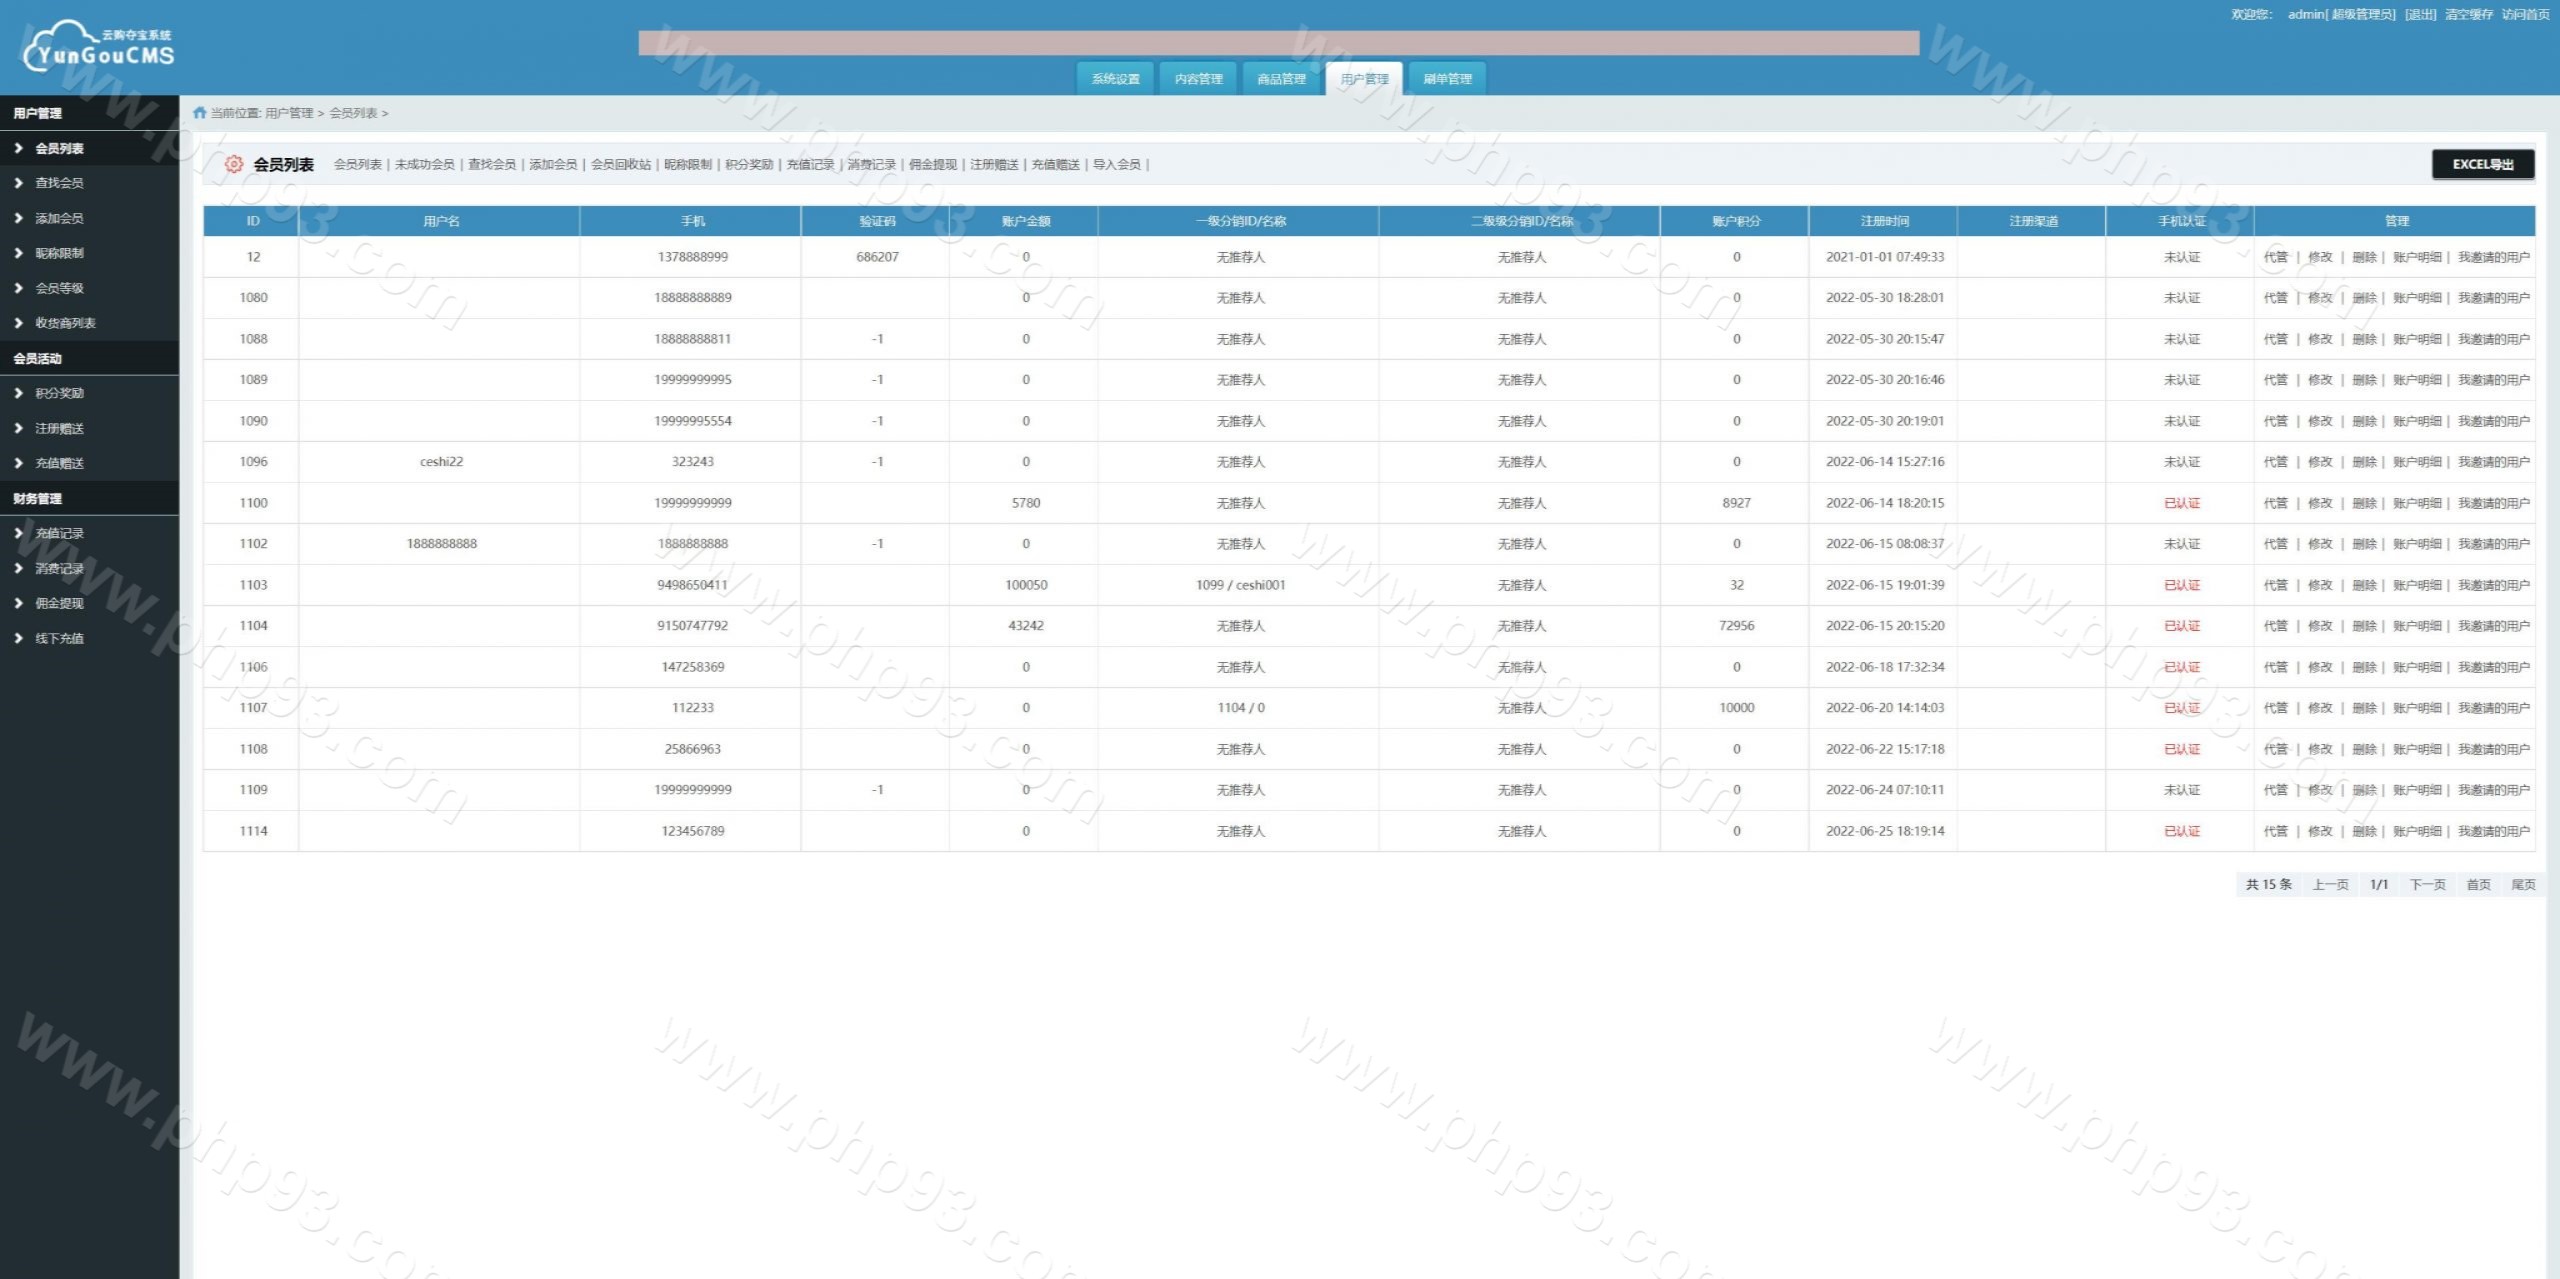Image resolution: width=2560 pixels, height=1279 pixels.
Task: Switch to the 系统设置 top tab
Action: coord(1115,79)
